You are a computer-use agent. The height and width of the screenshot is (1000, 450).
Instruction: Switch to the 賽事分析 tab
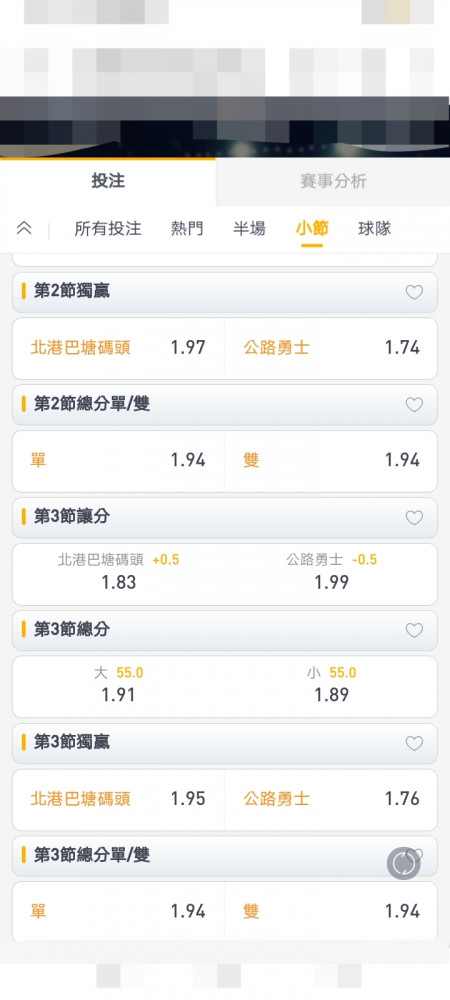[333, 181]
